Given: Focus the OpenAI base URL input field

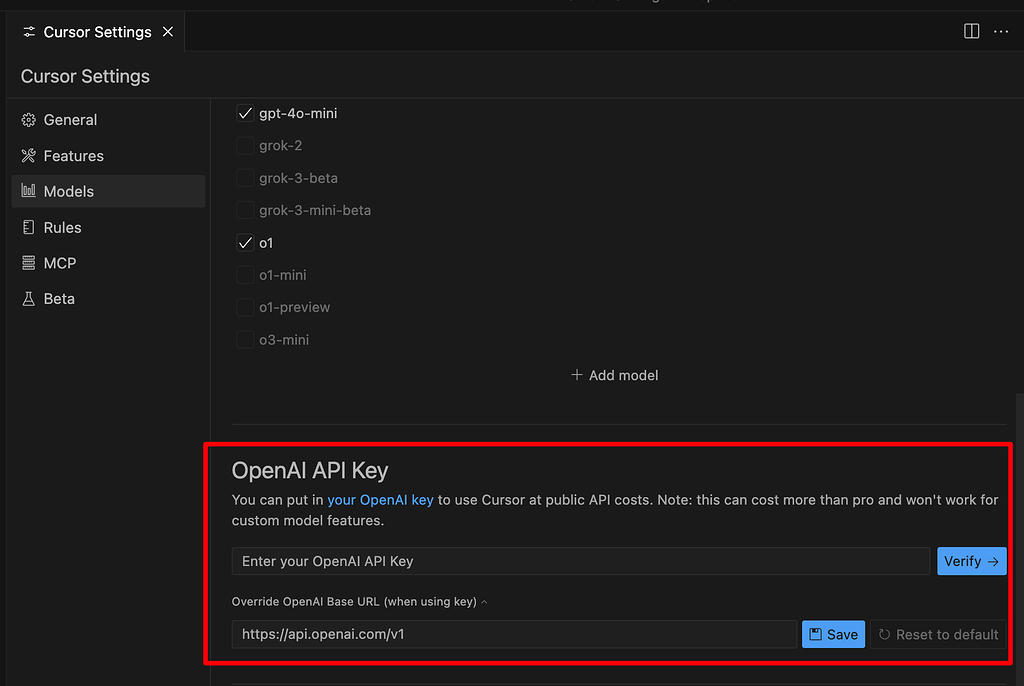Looking at the screenshot, I should [x=514, y=634].
